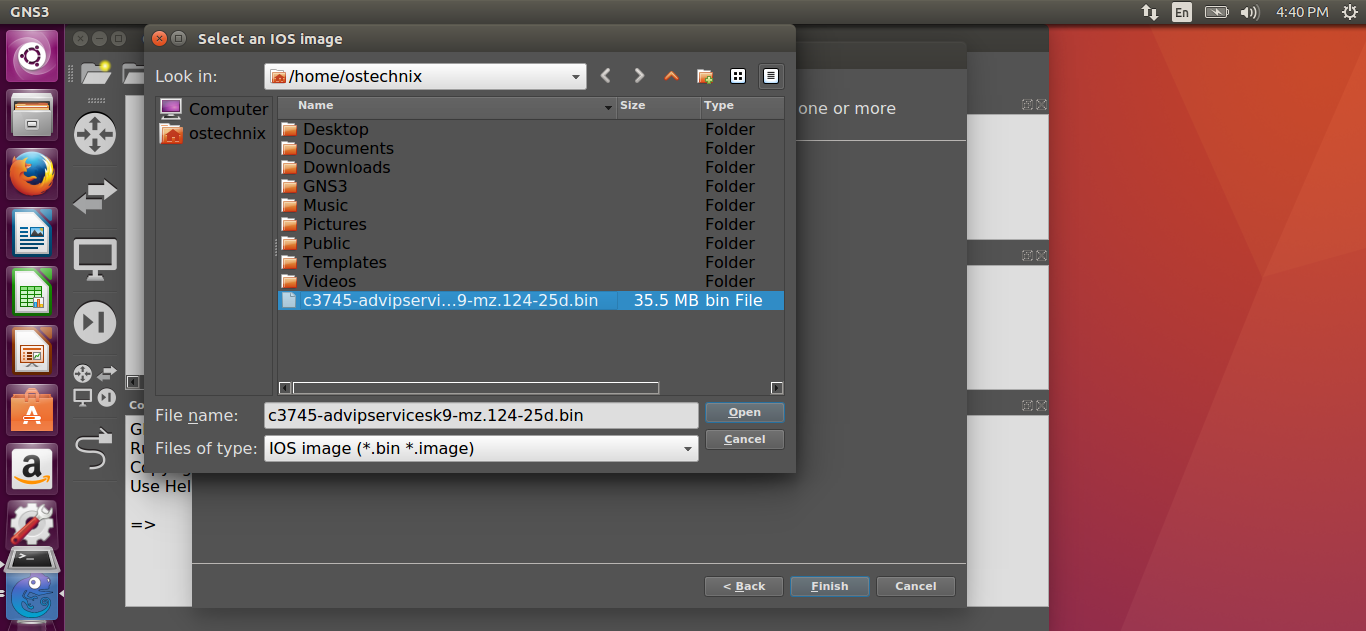Select the Downloads folder
The height and width of the screenshot is (631, 1366).
[530, 167]
